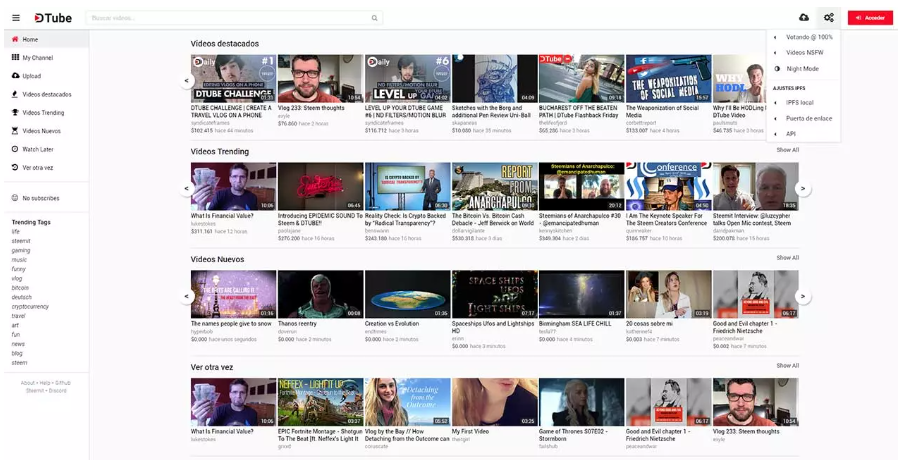Open the upload cloud icon in header
This screenshot has width=906, height=460.
coord(803,18)
